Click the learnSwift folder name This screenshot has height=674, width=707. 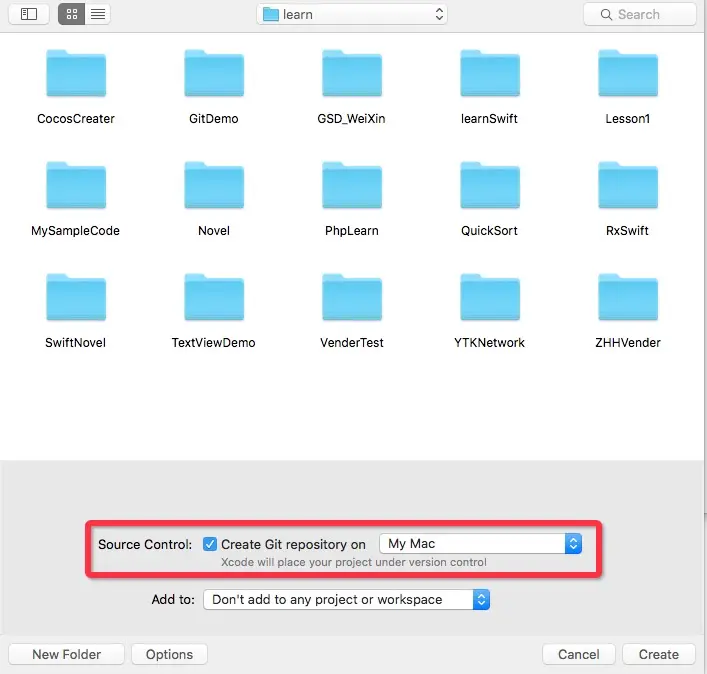coord(489,119)
